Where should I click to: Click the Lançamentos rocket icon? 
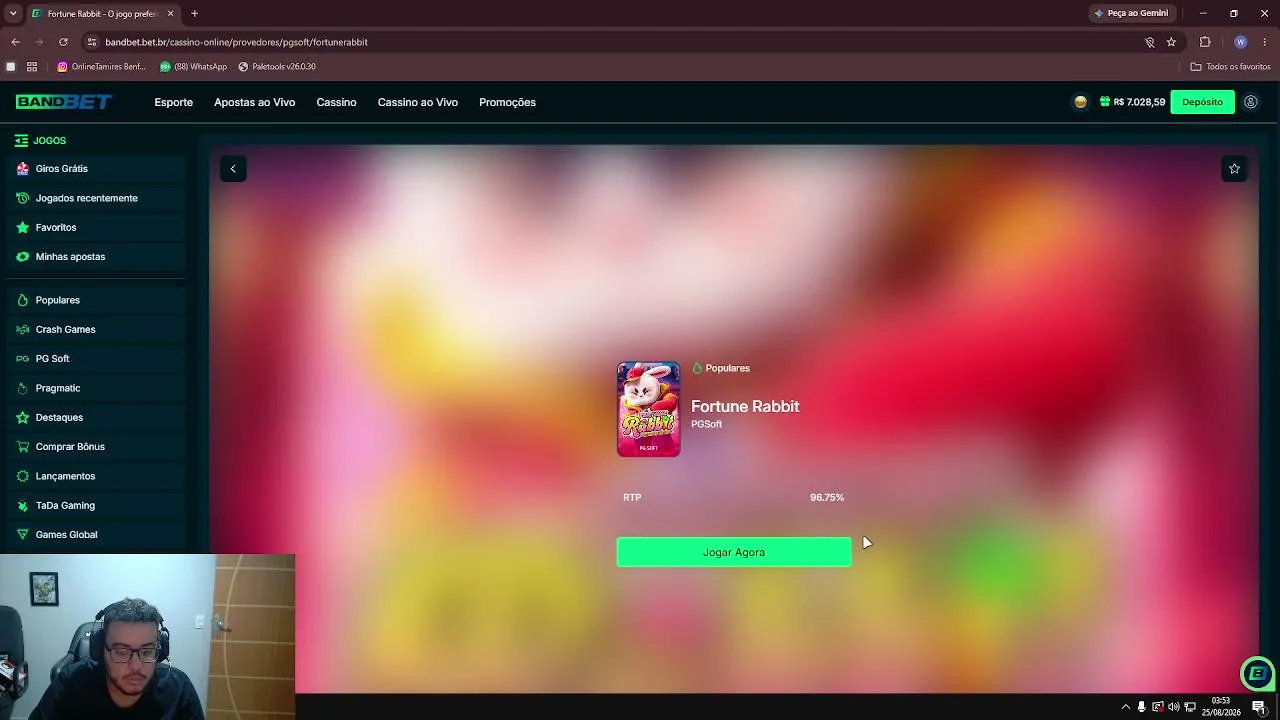pyautogui.click(x=22, y=476)
